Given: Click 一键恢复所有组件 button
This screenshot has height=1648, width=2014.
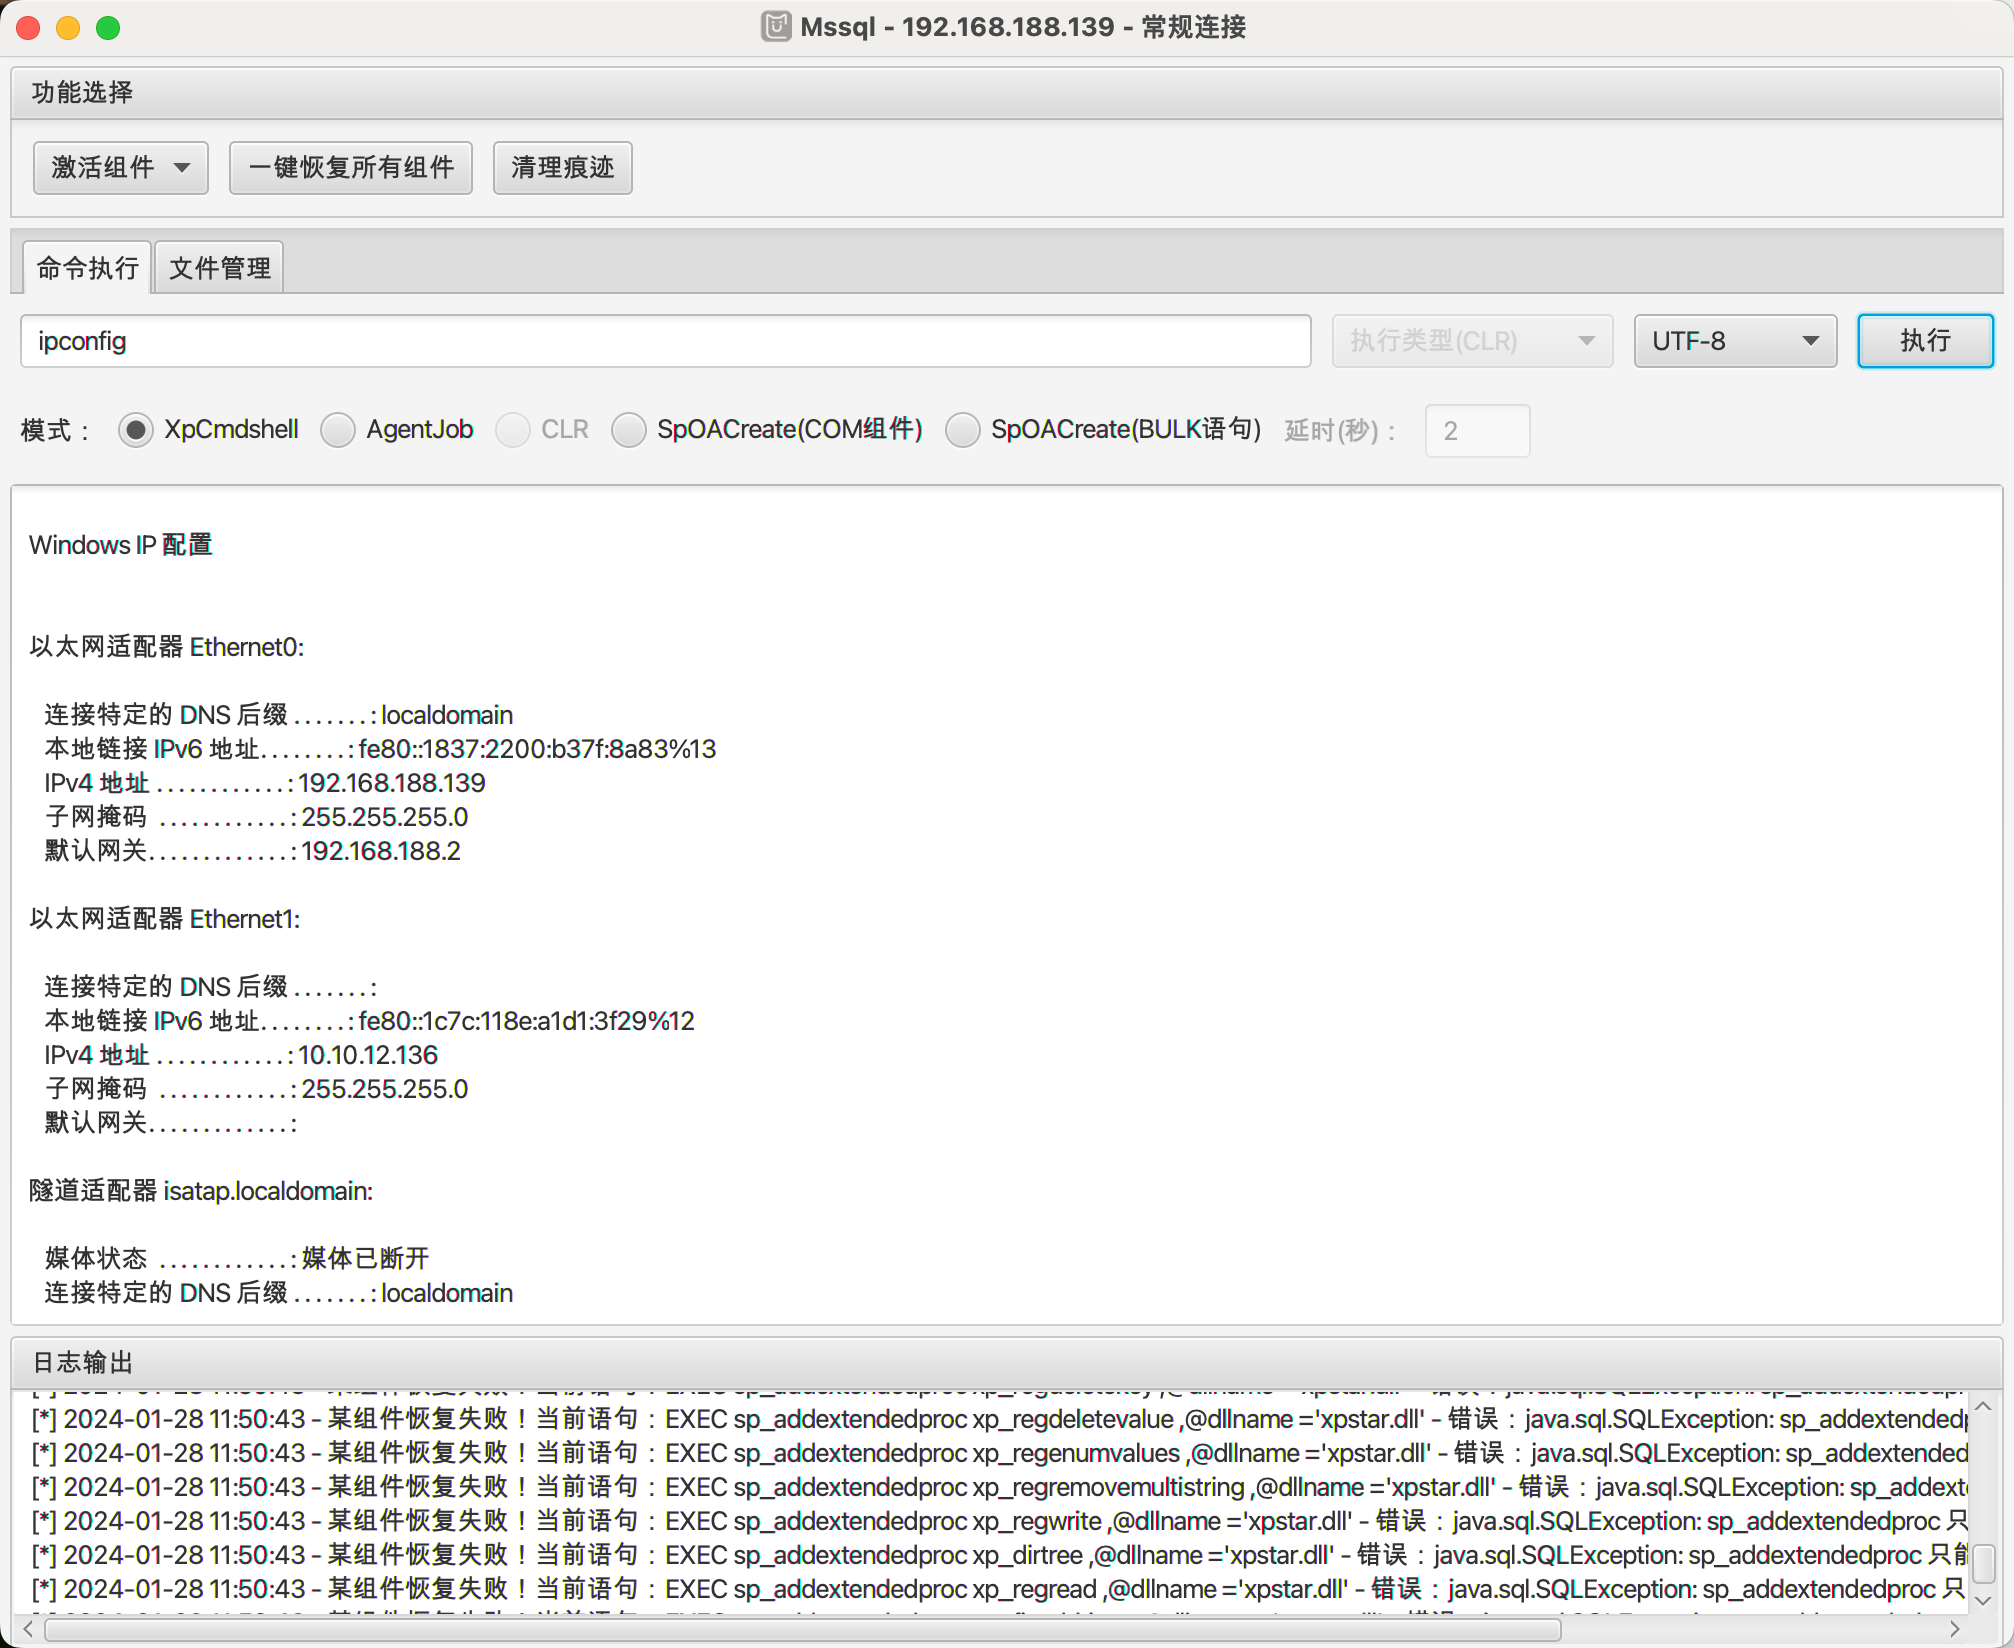Looking at the screenshot, I should coord(350,167).
